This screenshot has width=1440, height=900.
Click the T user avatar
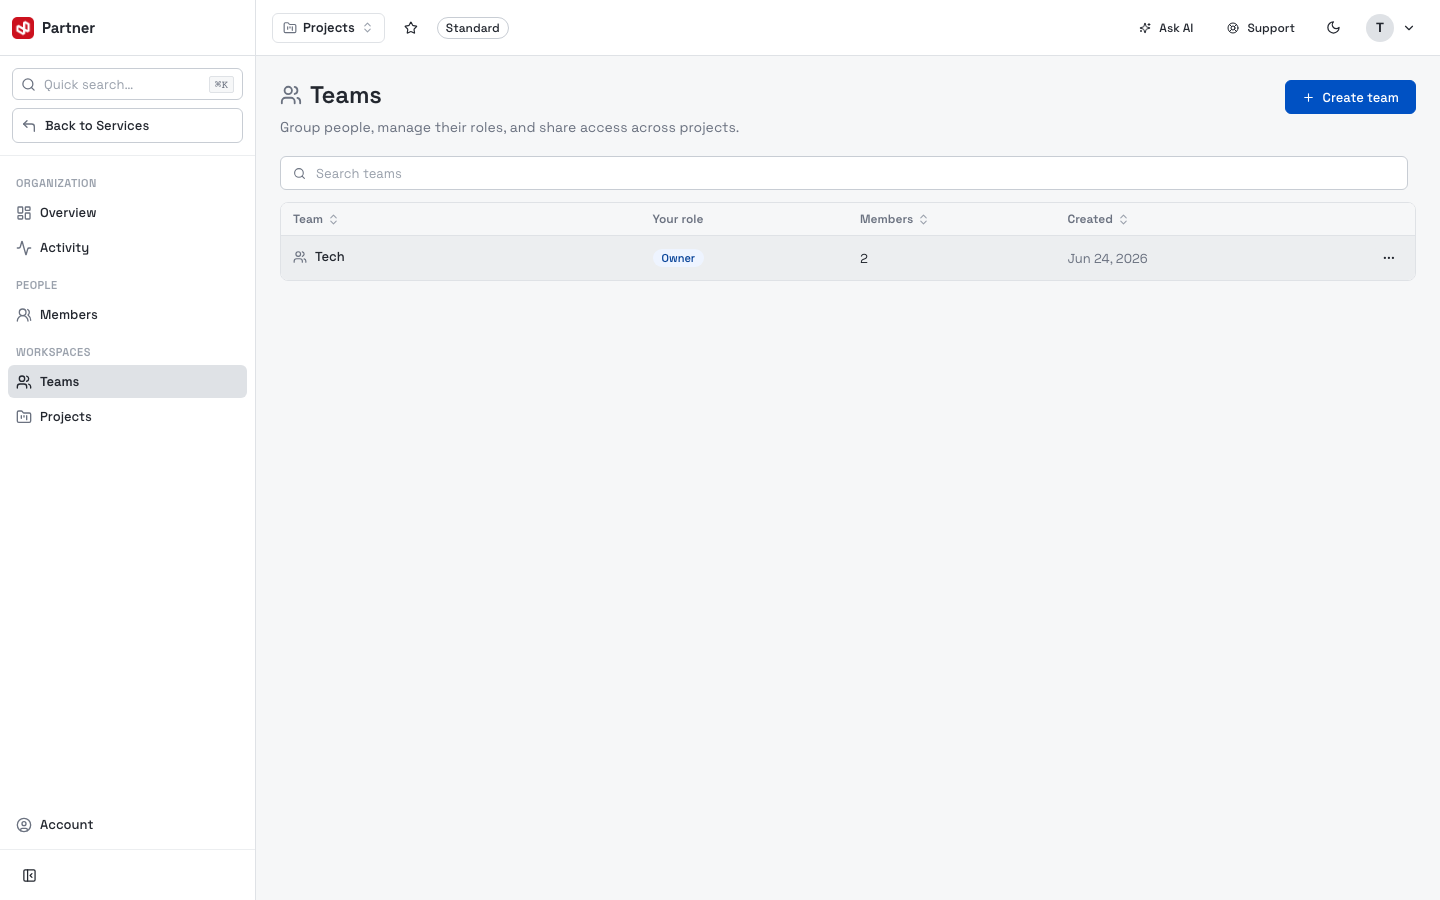pyautogui.click(x=1380, y=28)
